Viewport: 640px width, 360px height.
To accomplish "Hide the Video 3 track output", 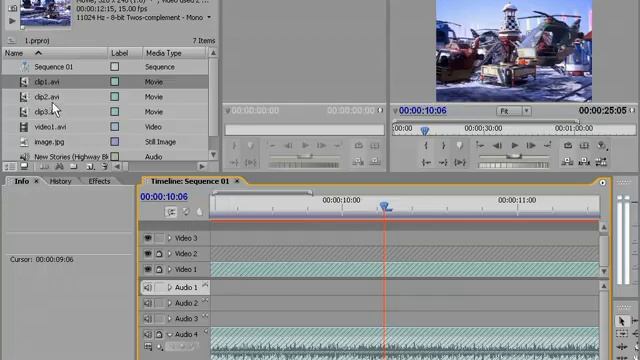I will pyautogui.click(x=148, y=238).
